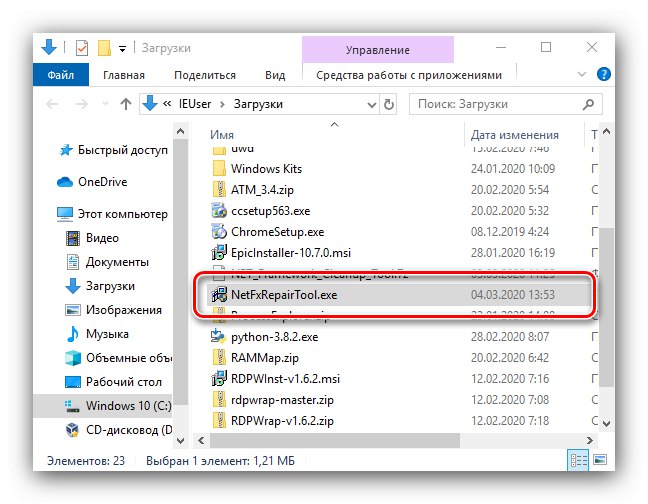Select the ATM_3.4.zip file
Viewport: 648px width, 504px height.
[262, 190]
